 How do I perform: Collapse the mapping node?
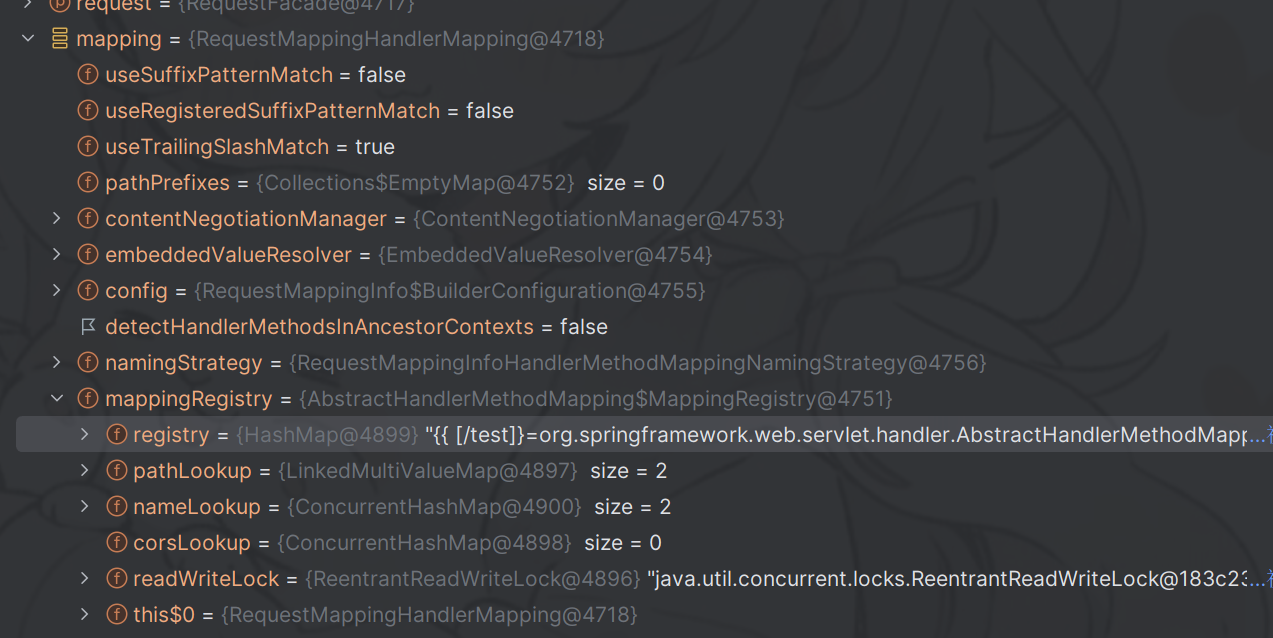pyautogui.click(x=28, y=39)
